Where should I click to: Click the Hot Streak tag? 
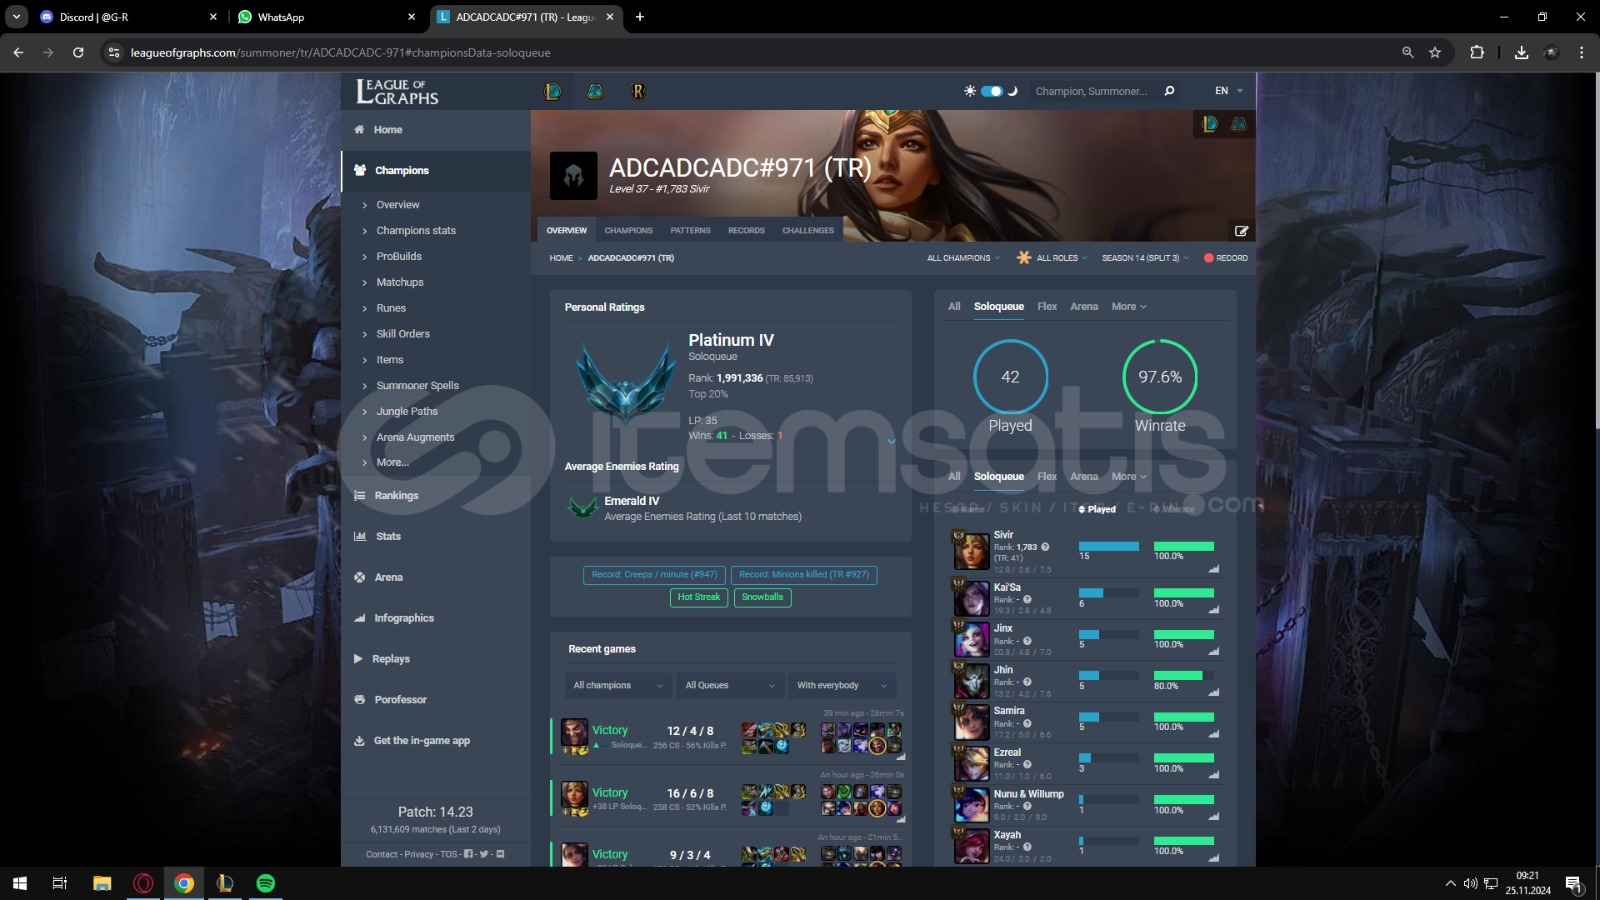pos(699,597)
